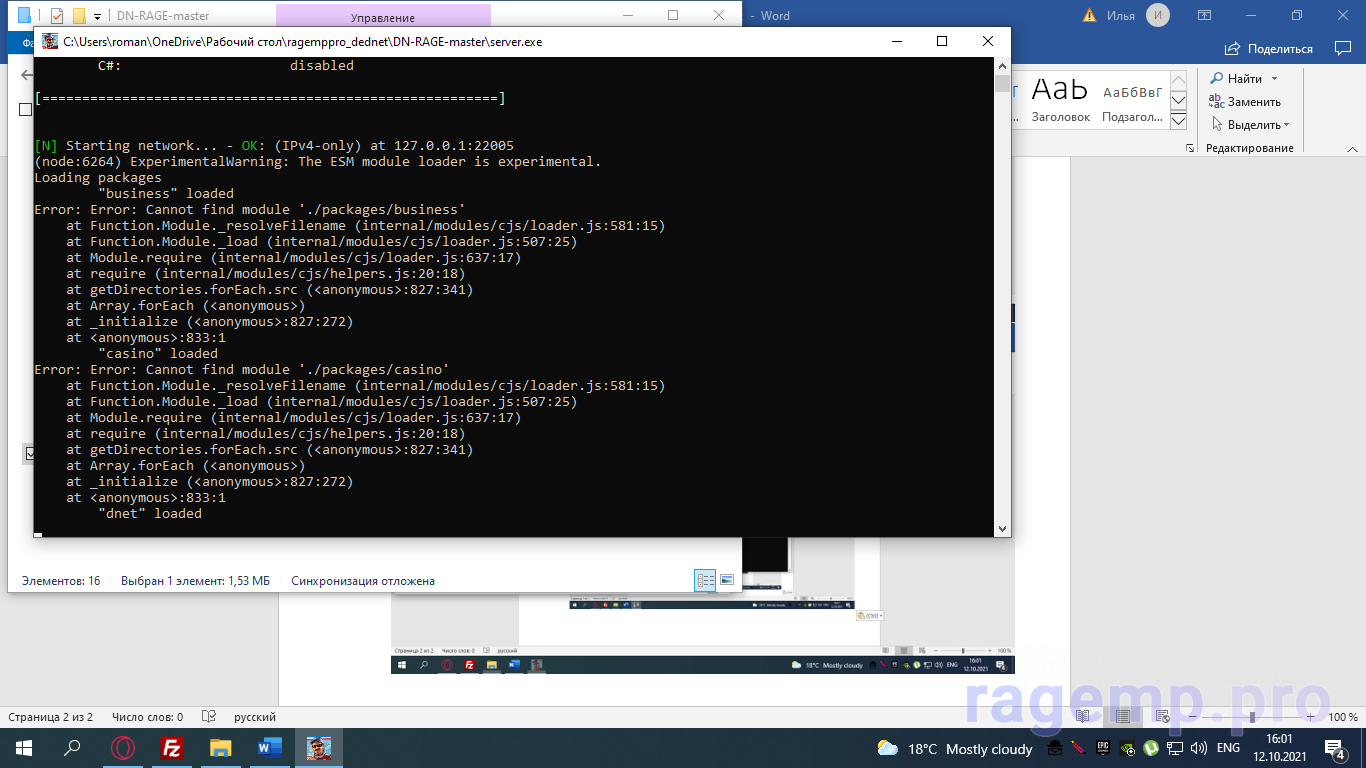This screenshot has height=768, width=1366.
Task: Switch Explorer to large thumbnails view
Action: point(727,580)
